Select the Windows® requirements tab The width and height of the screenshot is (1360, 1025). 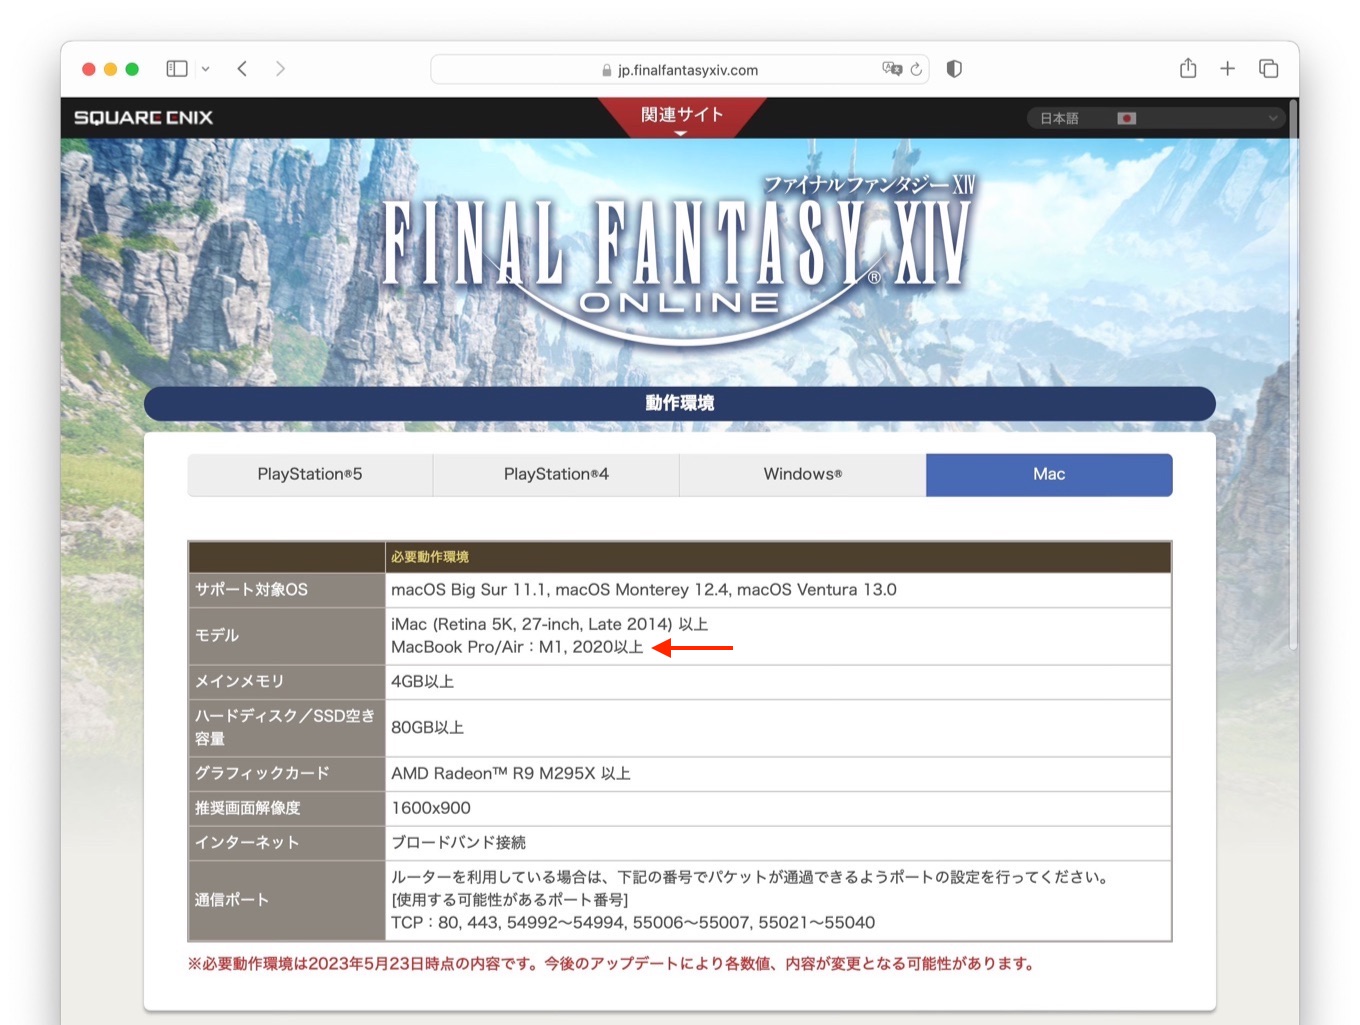[x=802, y=474]
